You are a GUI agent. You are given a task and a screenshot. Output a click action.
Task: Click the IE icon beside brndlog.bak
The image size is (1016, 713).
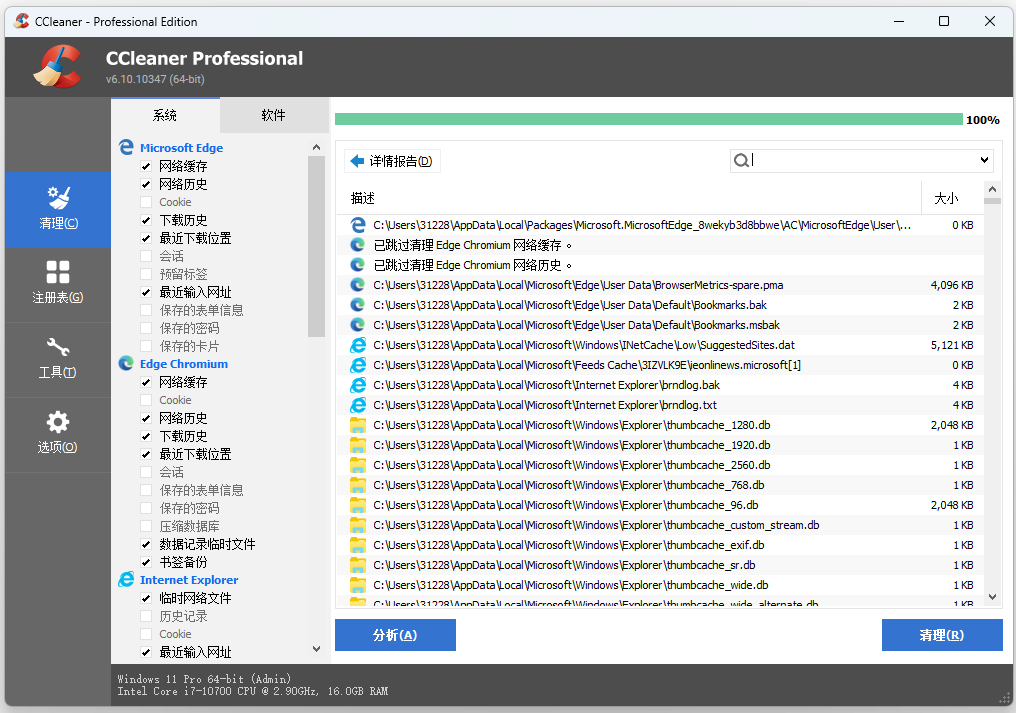pos(358,386)
